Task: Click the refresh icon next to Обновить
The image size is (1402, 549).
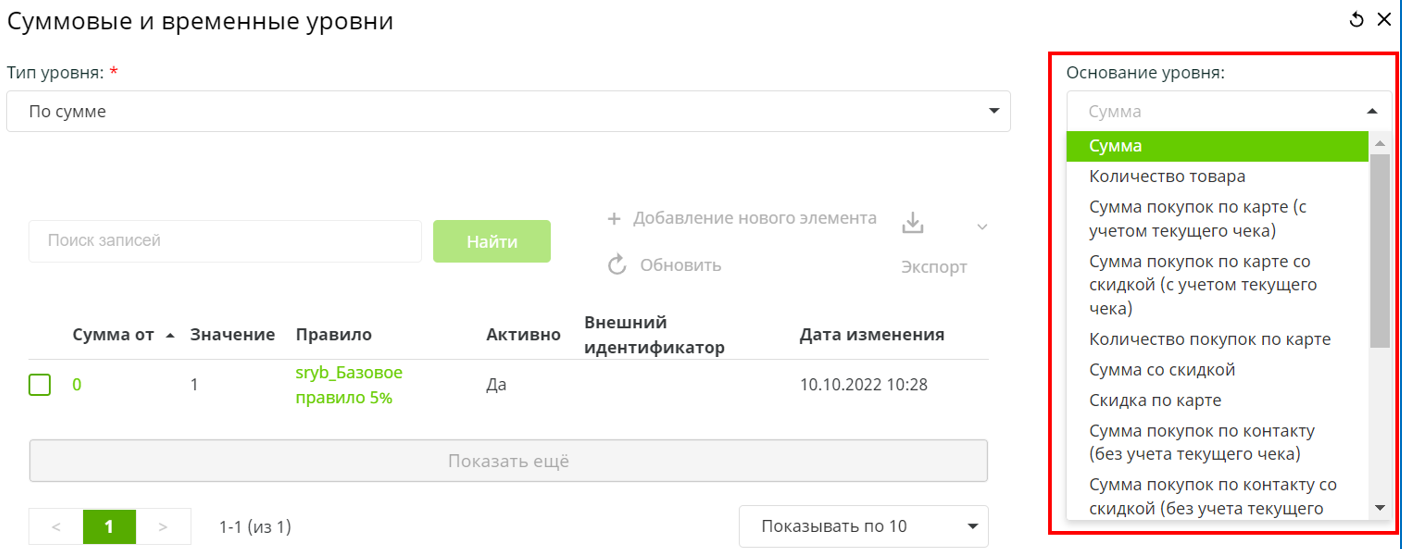Action: [617, 265]
